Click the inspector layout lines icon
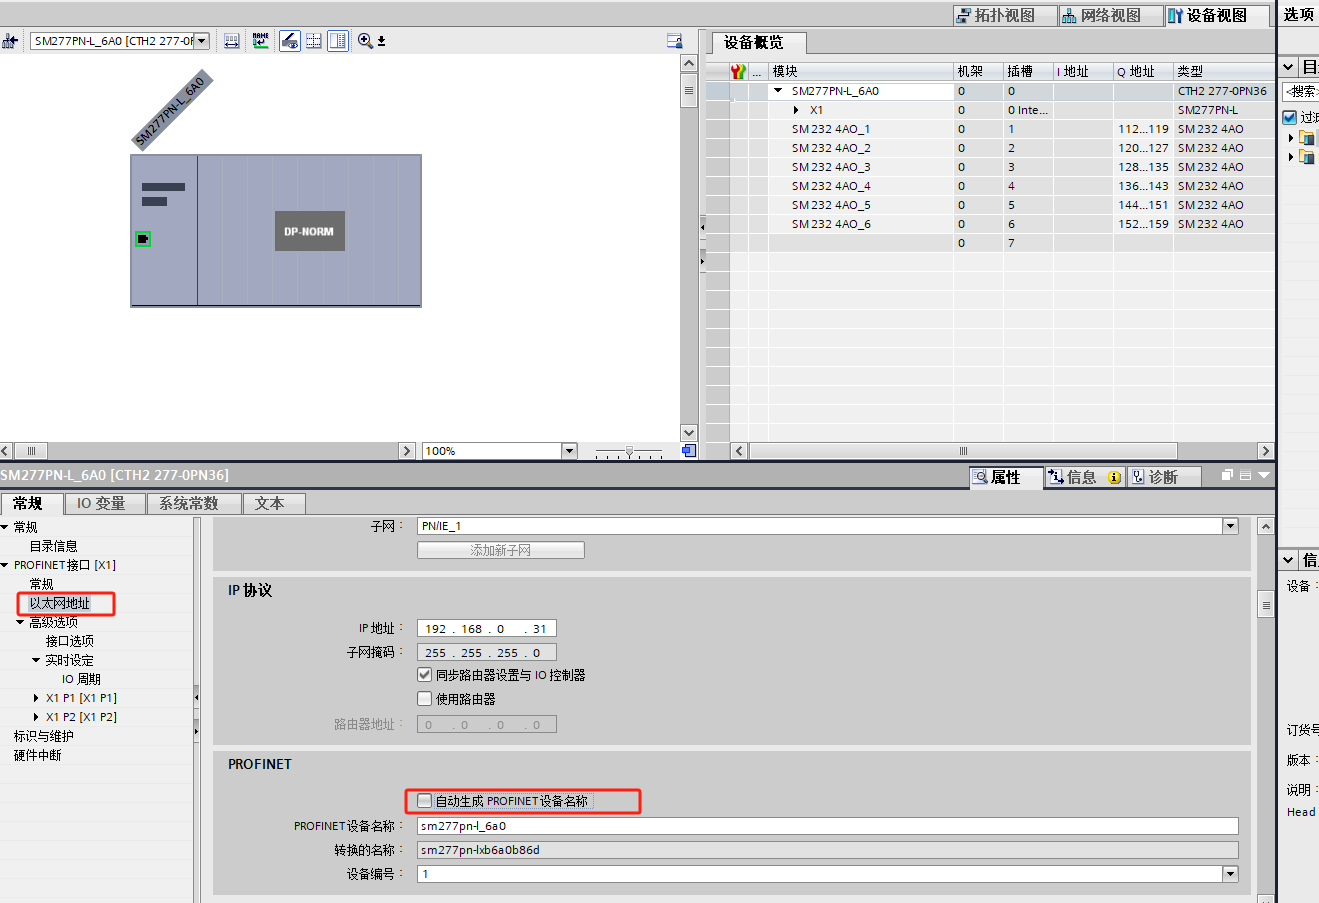This screenshot has width=1319, height=903. click(x=1246, y=475)
